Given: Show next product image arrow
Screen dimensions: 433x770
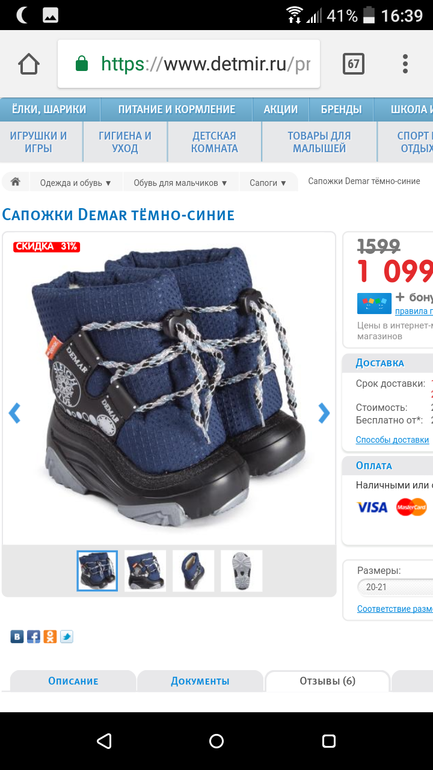Looking at the screenshot, I should tap(324, 413).
